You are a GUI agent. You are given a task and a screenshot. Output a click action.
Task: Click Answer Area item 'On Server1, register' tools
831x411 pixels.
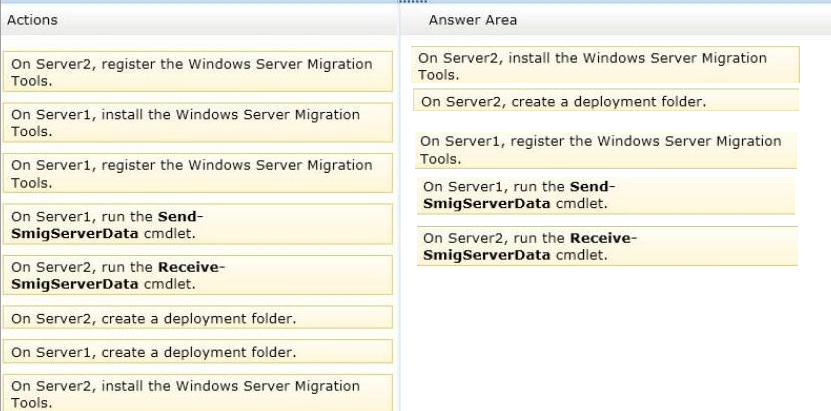pyautogui.click(x=606, y=150)
